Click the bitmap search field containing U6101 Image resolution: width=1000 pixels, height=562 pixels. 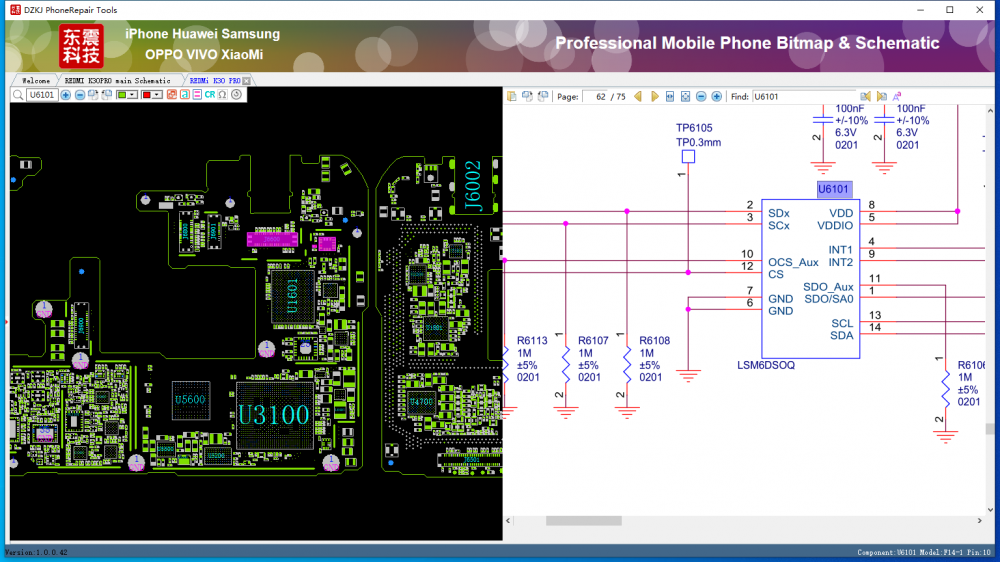[x=42, y=95]
